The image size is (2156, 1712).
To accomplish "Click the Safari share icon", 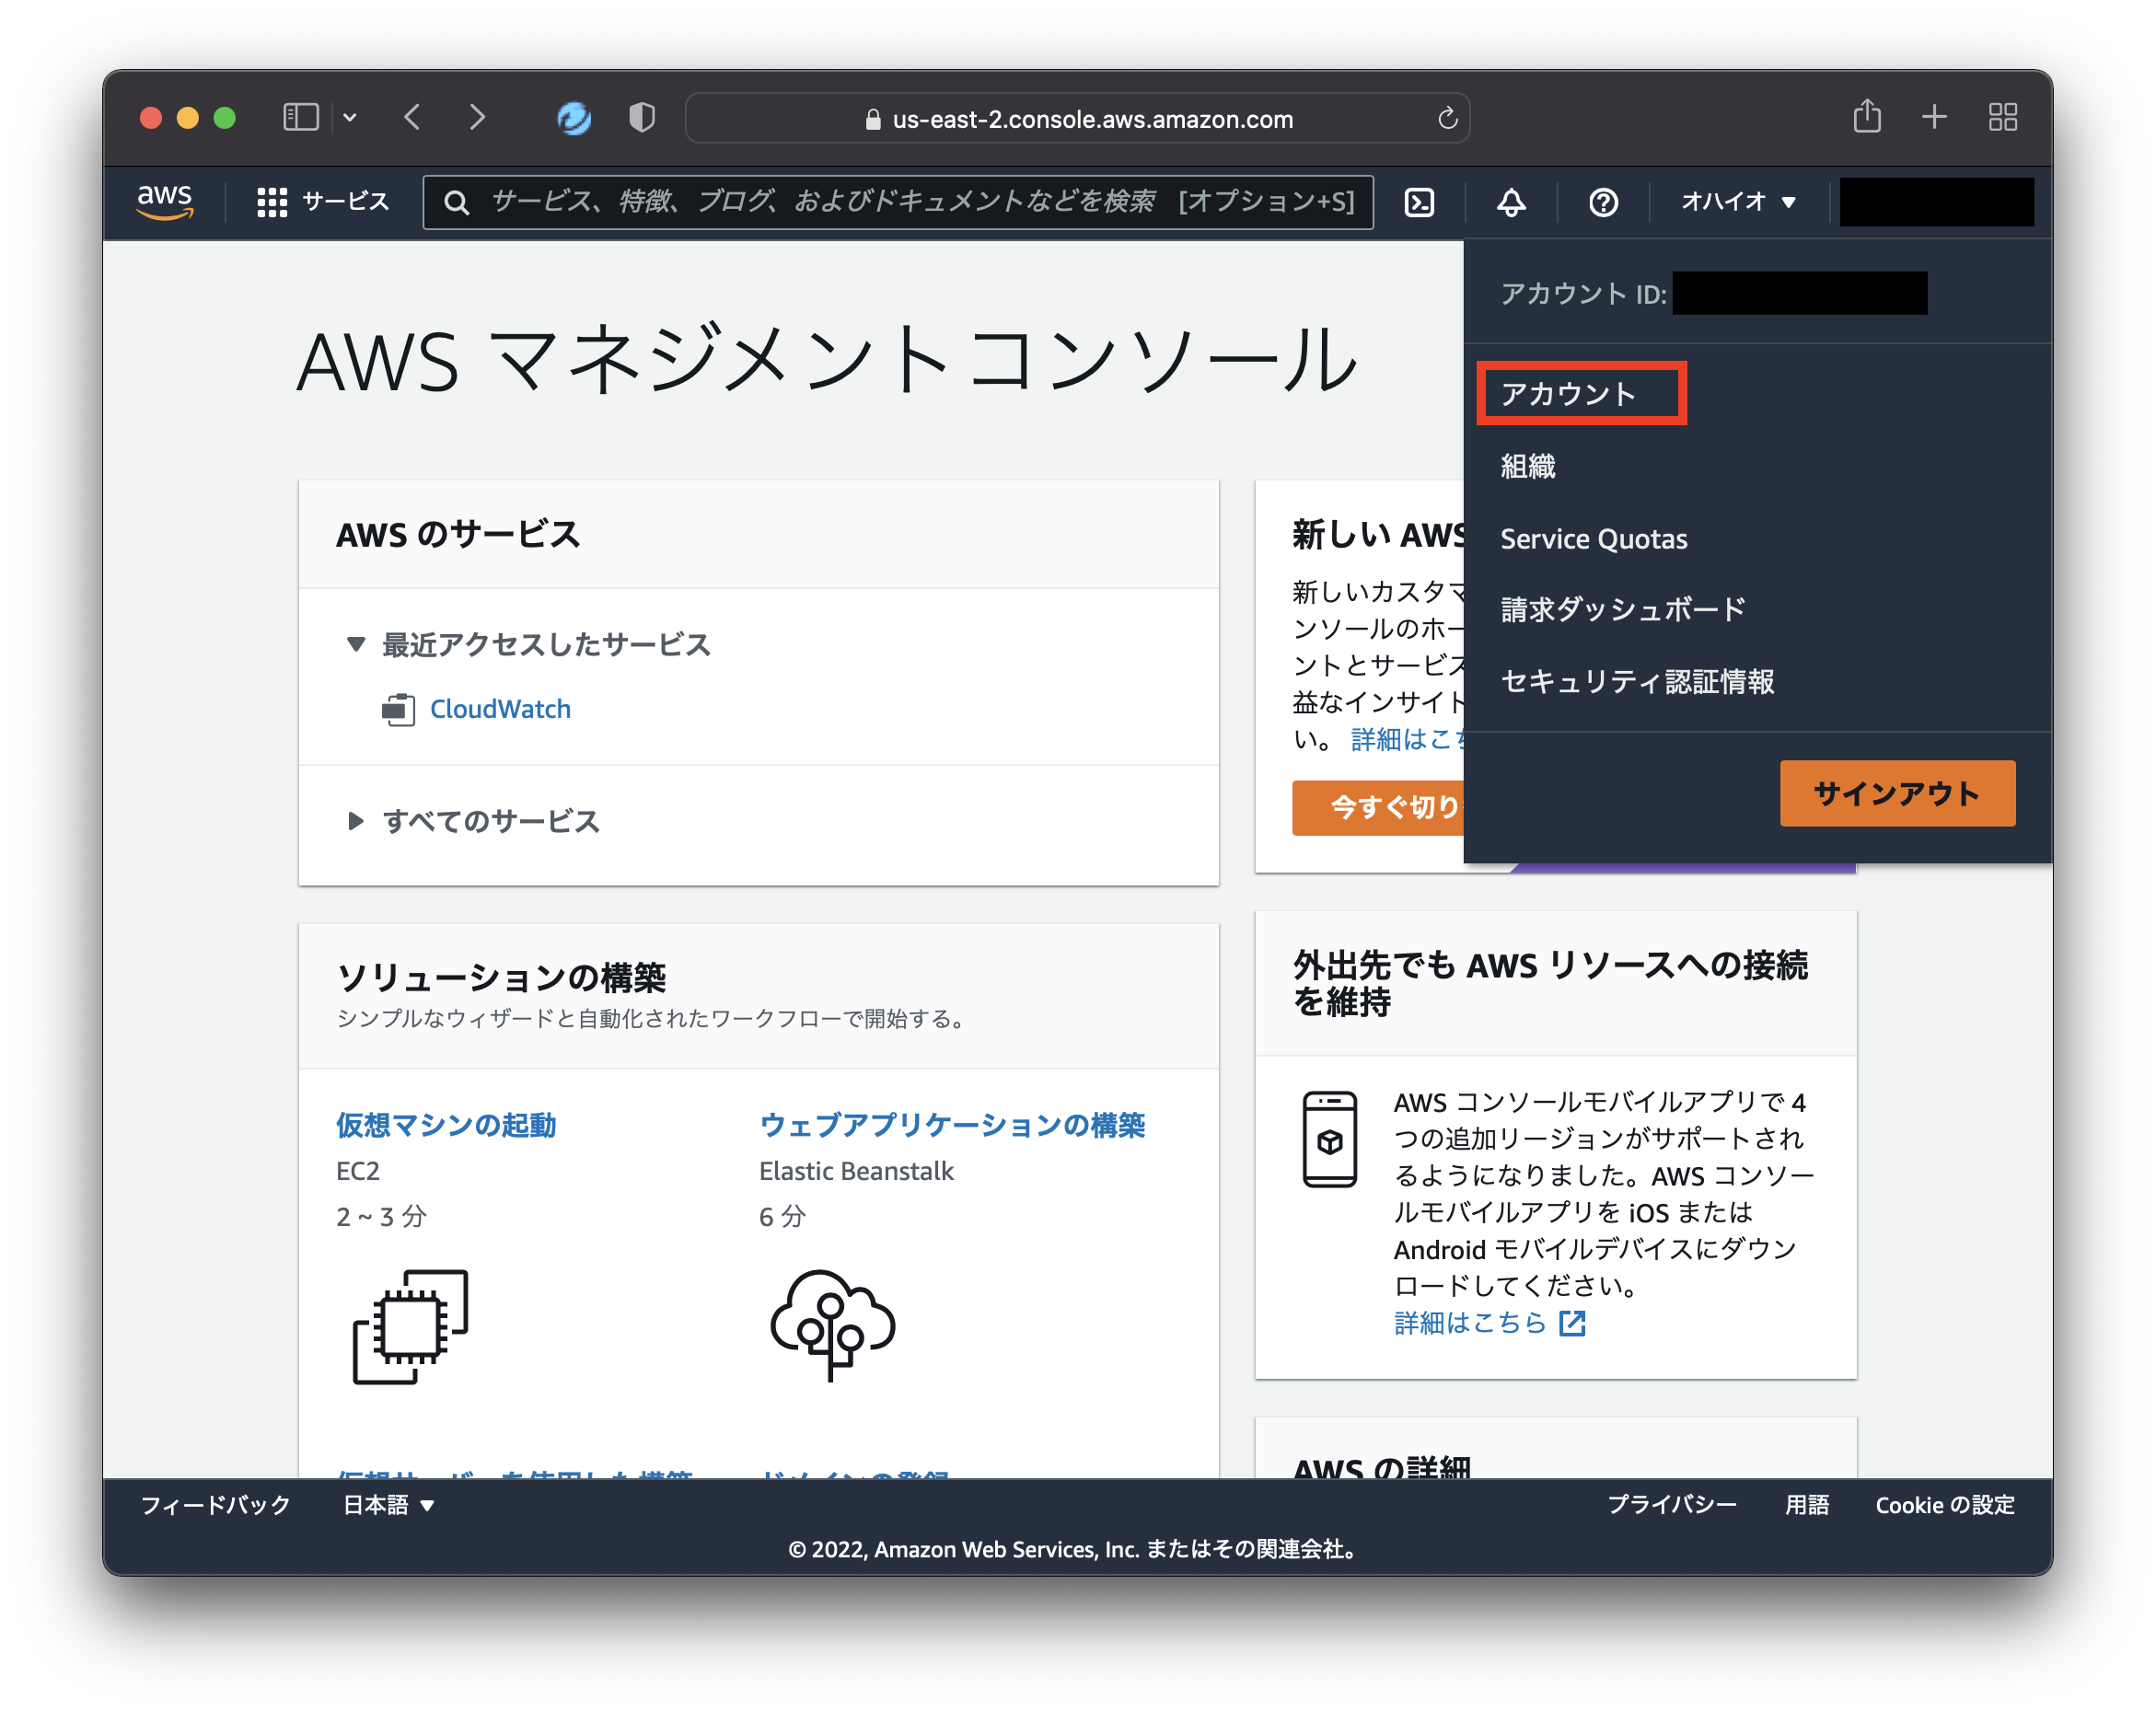I will coord(1866,116).
